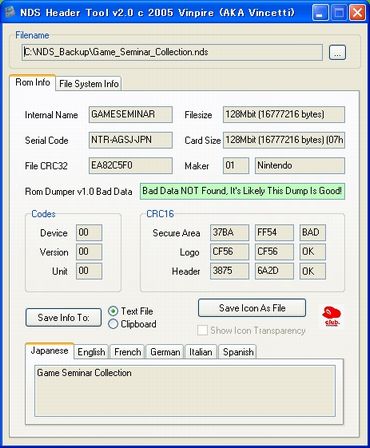This screenshot has height=448, width=370.
Task: Click the Club Nintendo ROM icon image
Action: [x=332, y=316]
